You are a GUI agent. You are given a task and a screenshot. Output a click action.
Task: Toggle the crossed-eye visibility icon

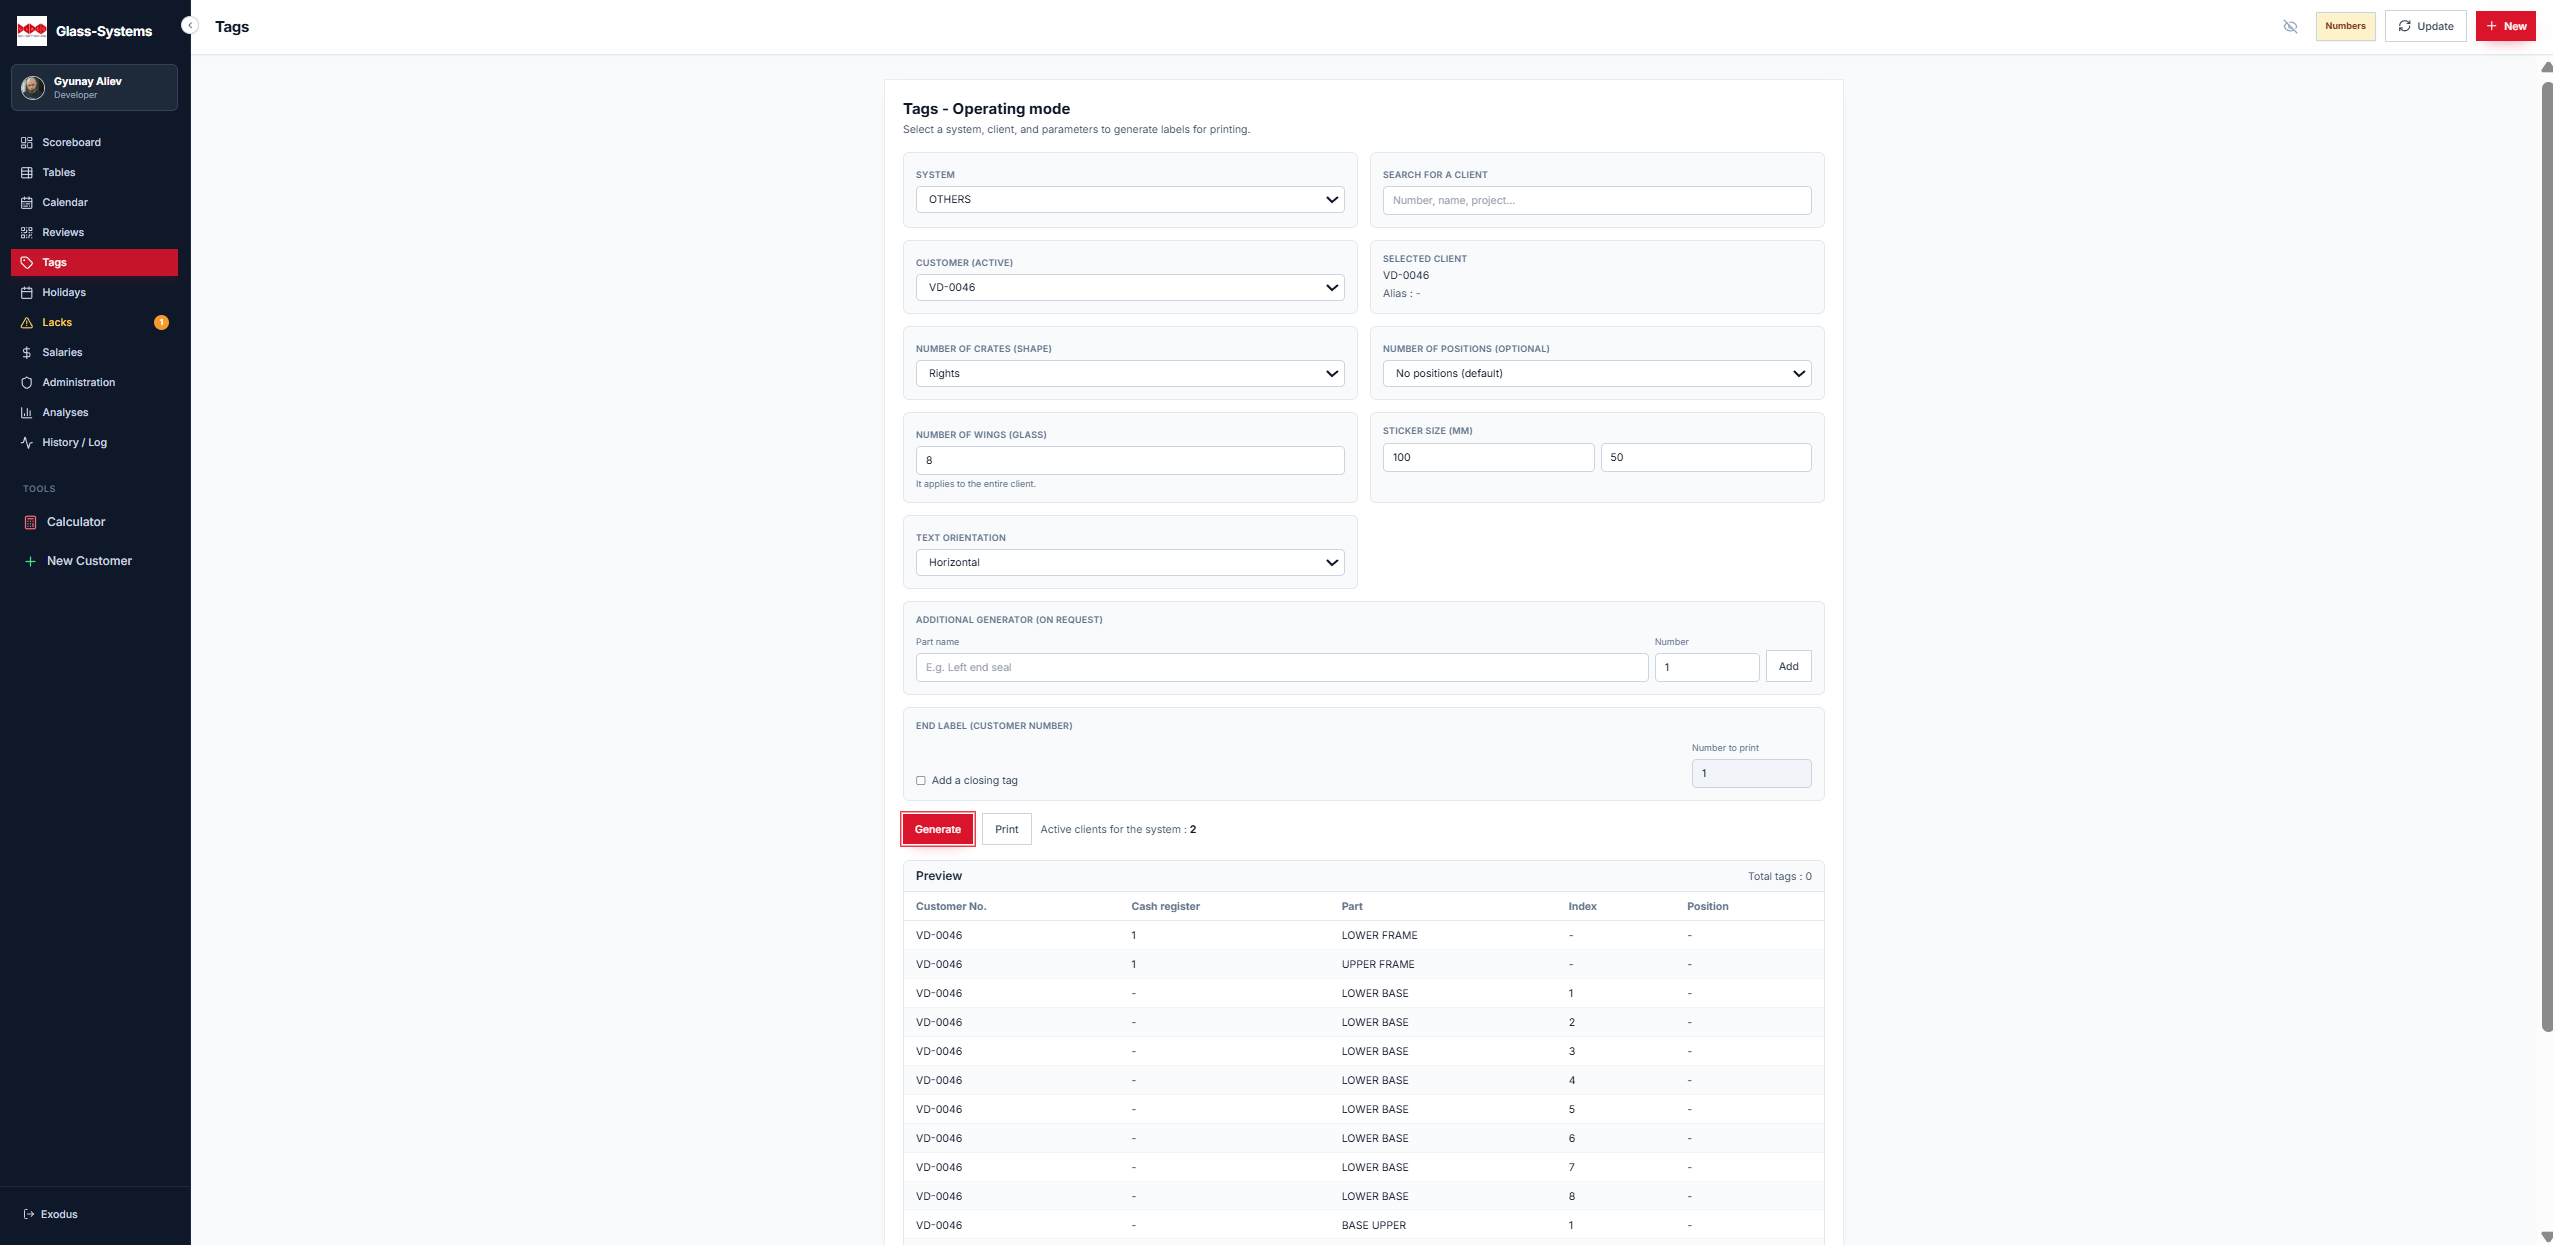click(2290, 26)
